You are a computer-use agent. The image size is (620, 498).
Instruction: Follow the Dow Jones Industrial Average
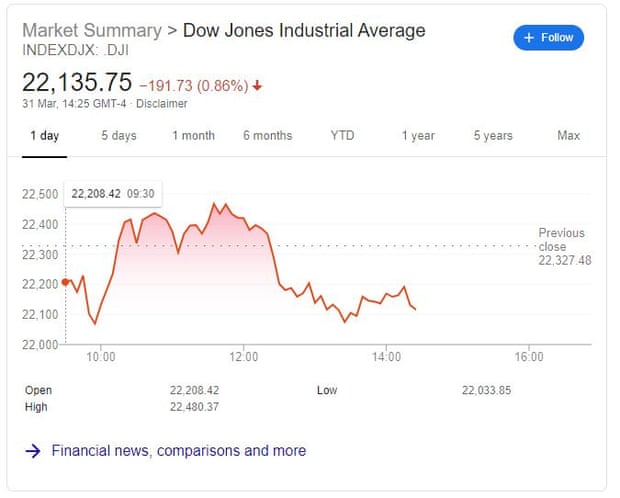click(x=548, y=38)
